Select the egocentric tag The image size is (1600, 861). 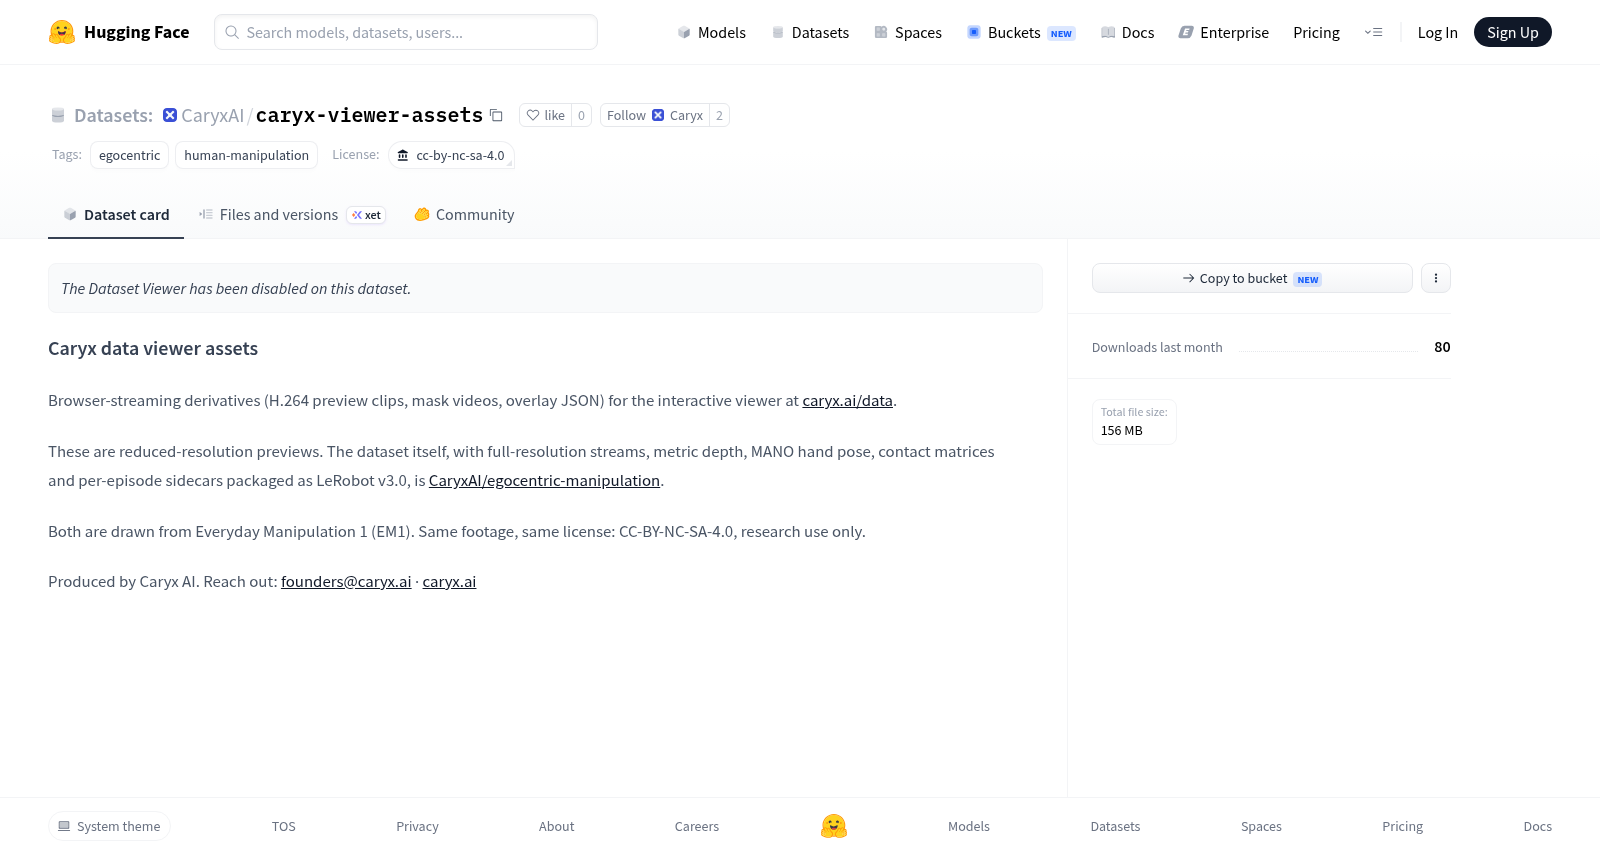(x=129, y=155)
